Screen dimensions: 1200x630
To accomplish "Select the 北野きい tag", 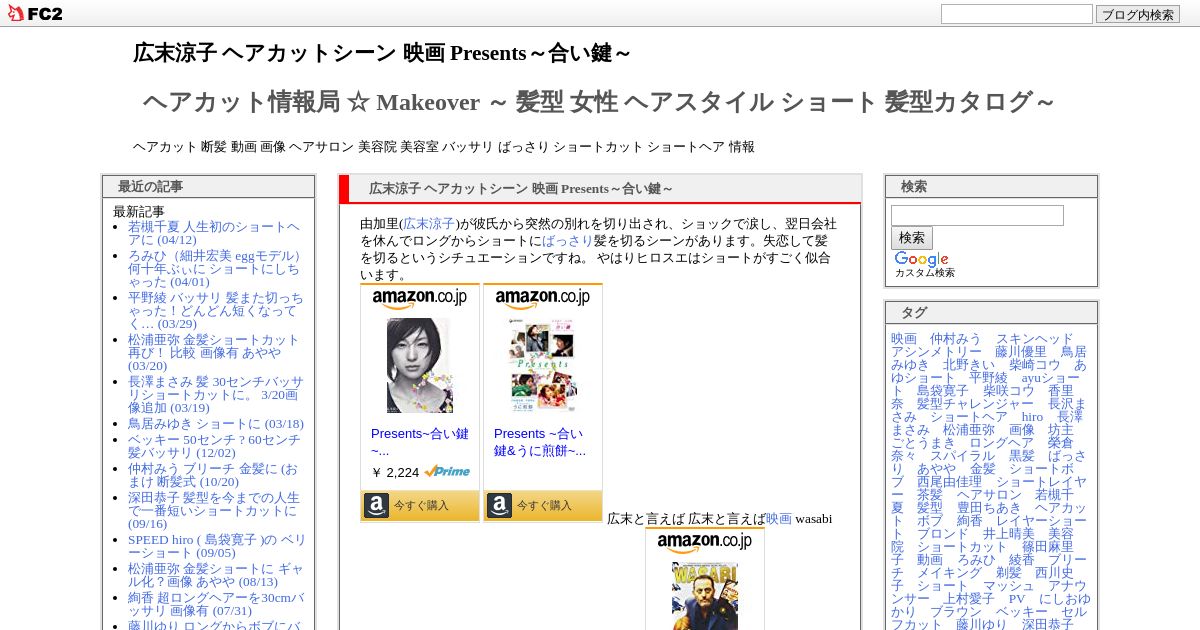I will coord(969,365).
